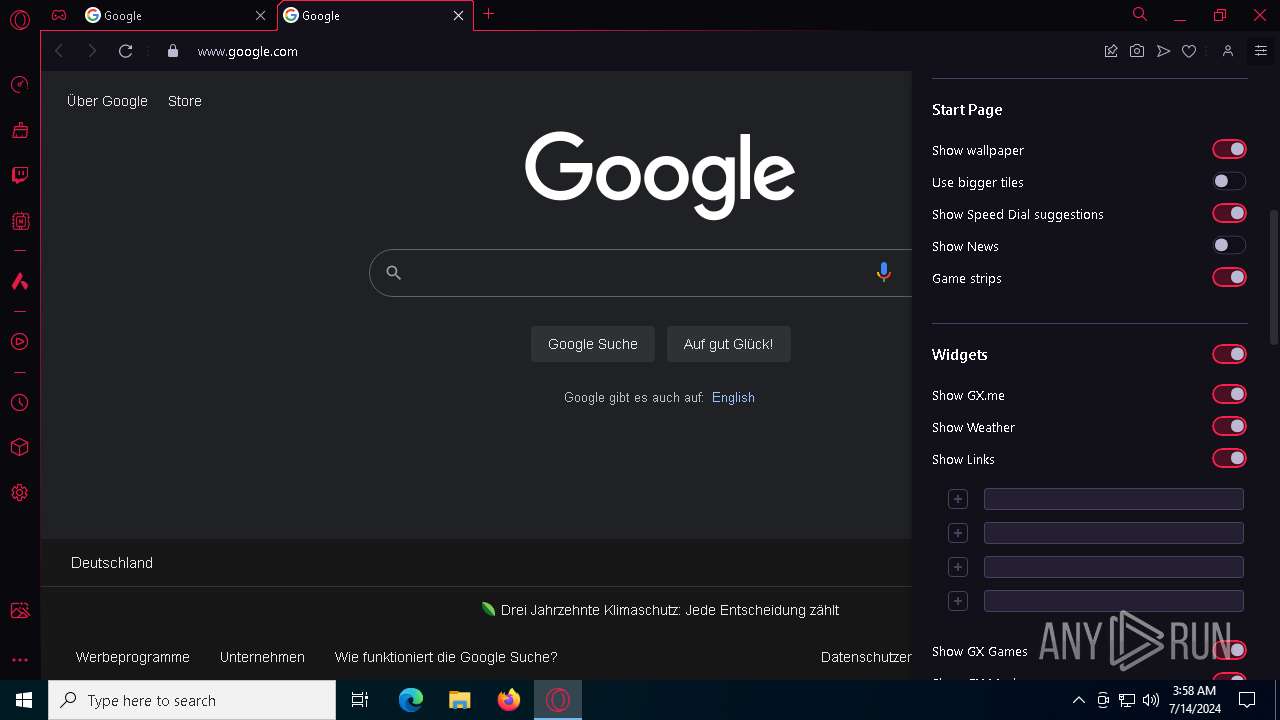Go forward to the next page
The image size is (1280, 720).
point(92,51)
